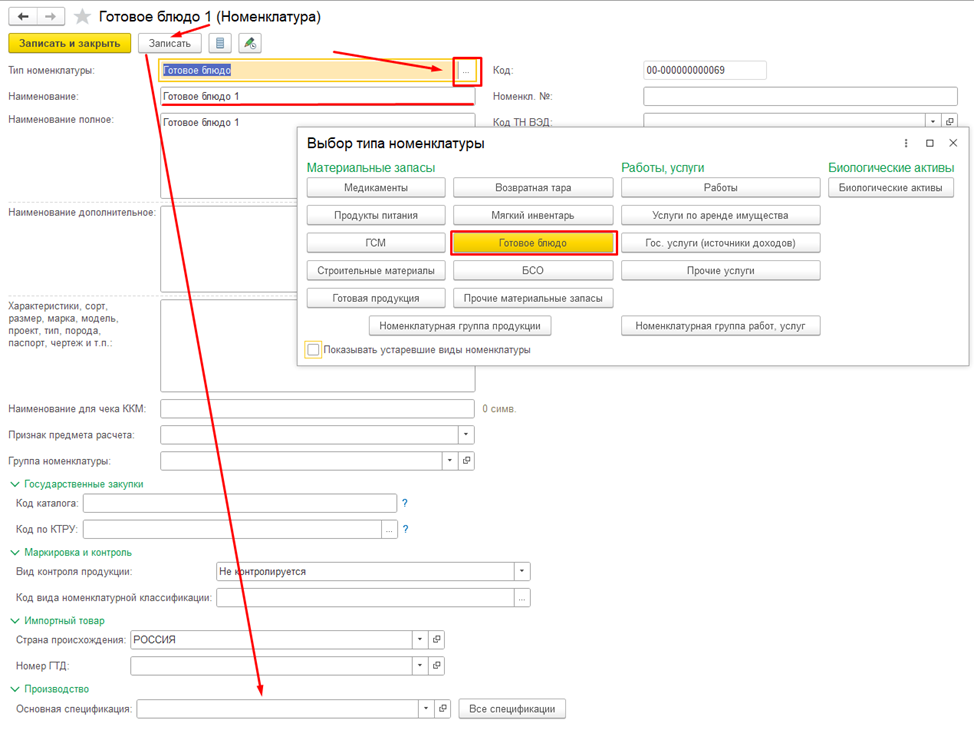Viewport: 974px width, 730px height.
Task: Click Номенклатурная группа продукции button
Action: point(460,326)
